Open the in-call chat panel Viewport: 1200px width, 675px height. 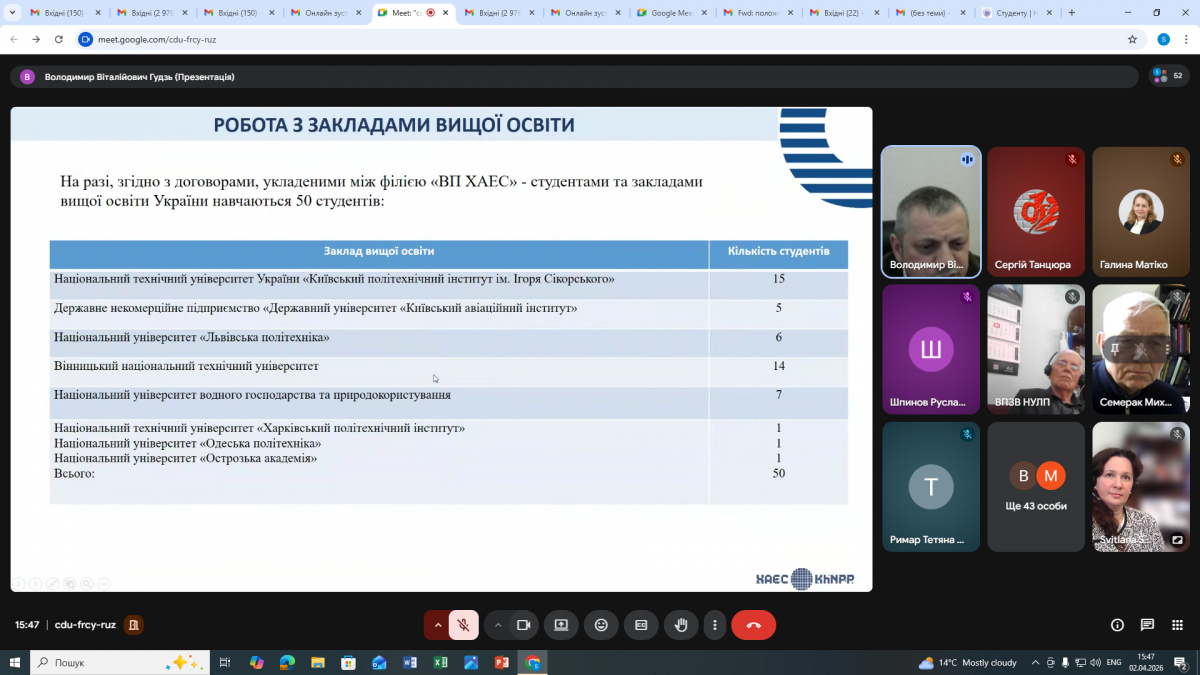(1147, 625)
